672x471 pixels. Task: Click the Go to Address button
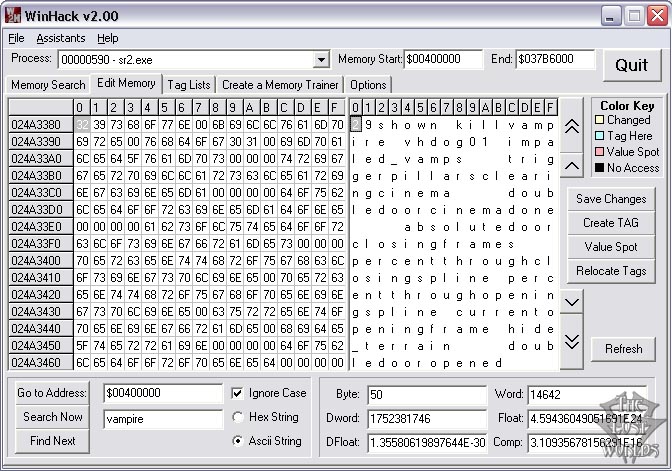point(52,393)
